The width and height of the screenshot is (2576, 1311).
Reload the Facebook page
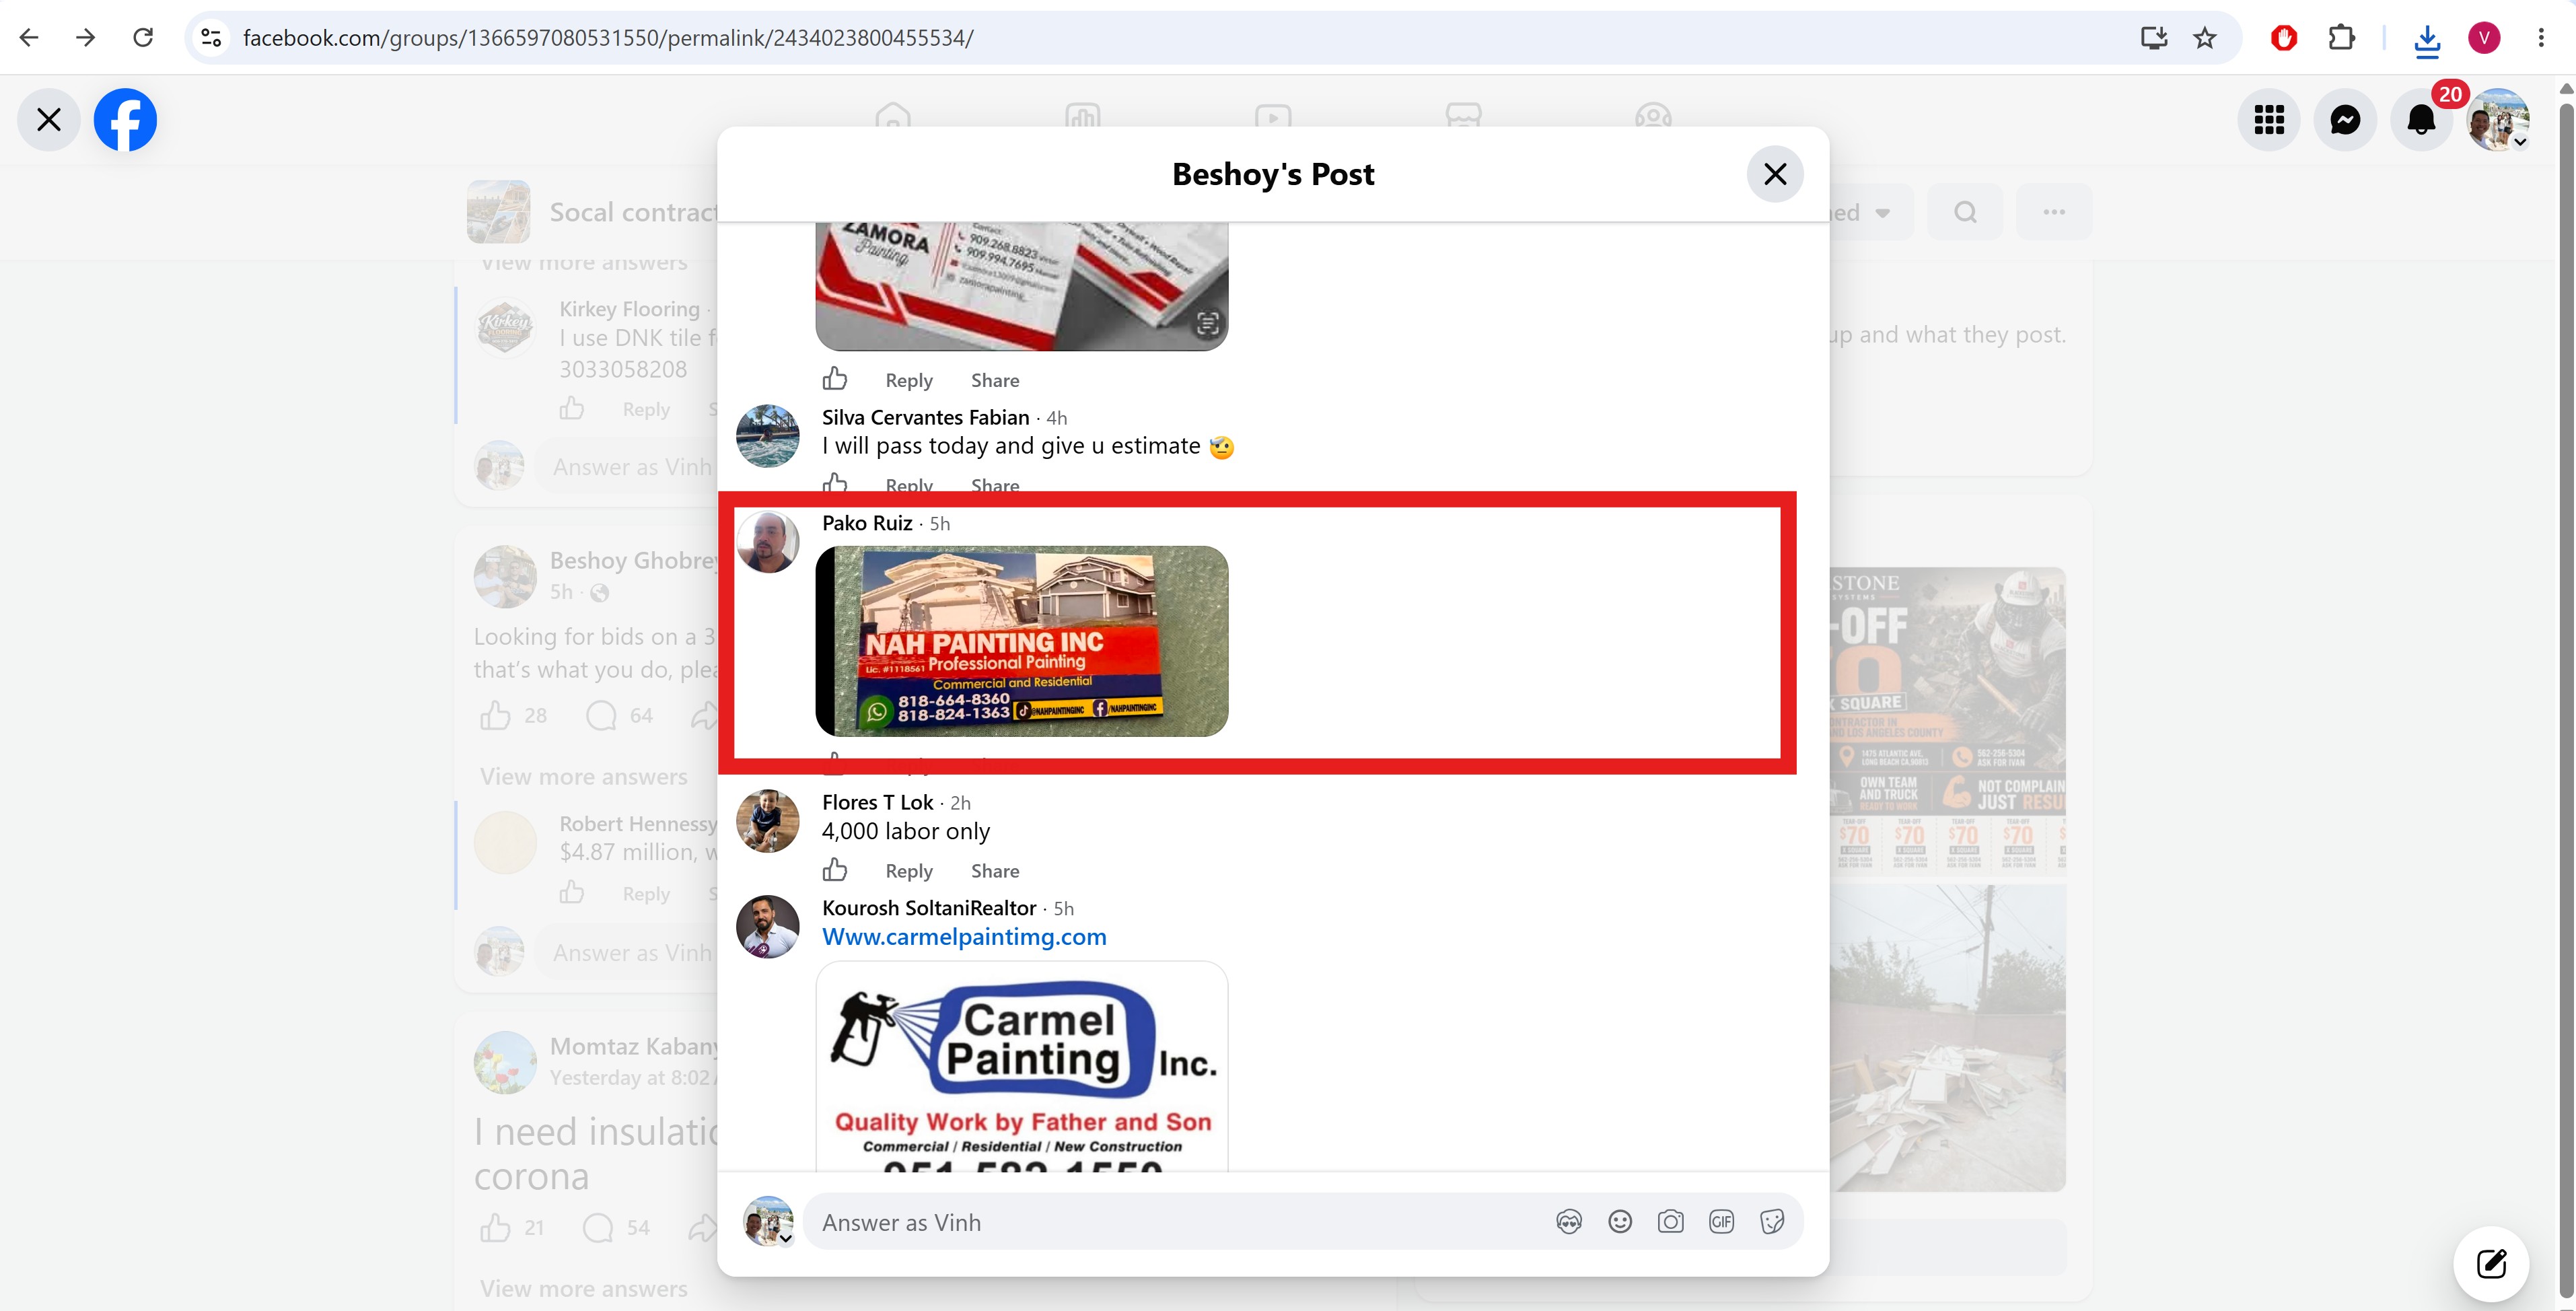pos(143,38)
